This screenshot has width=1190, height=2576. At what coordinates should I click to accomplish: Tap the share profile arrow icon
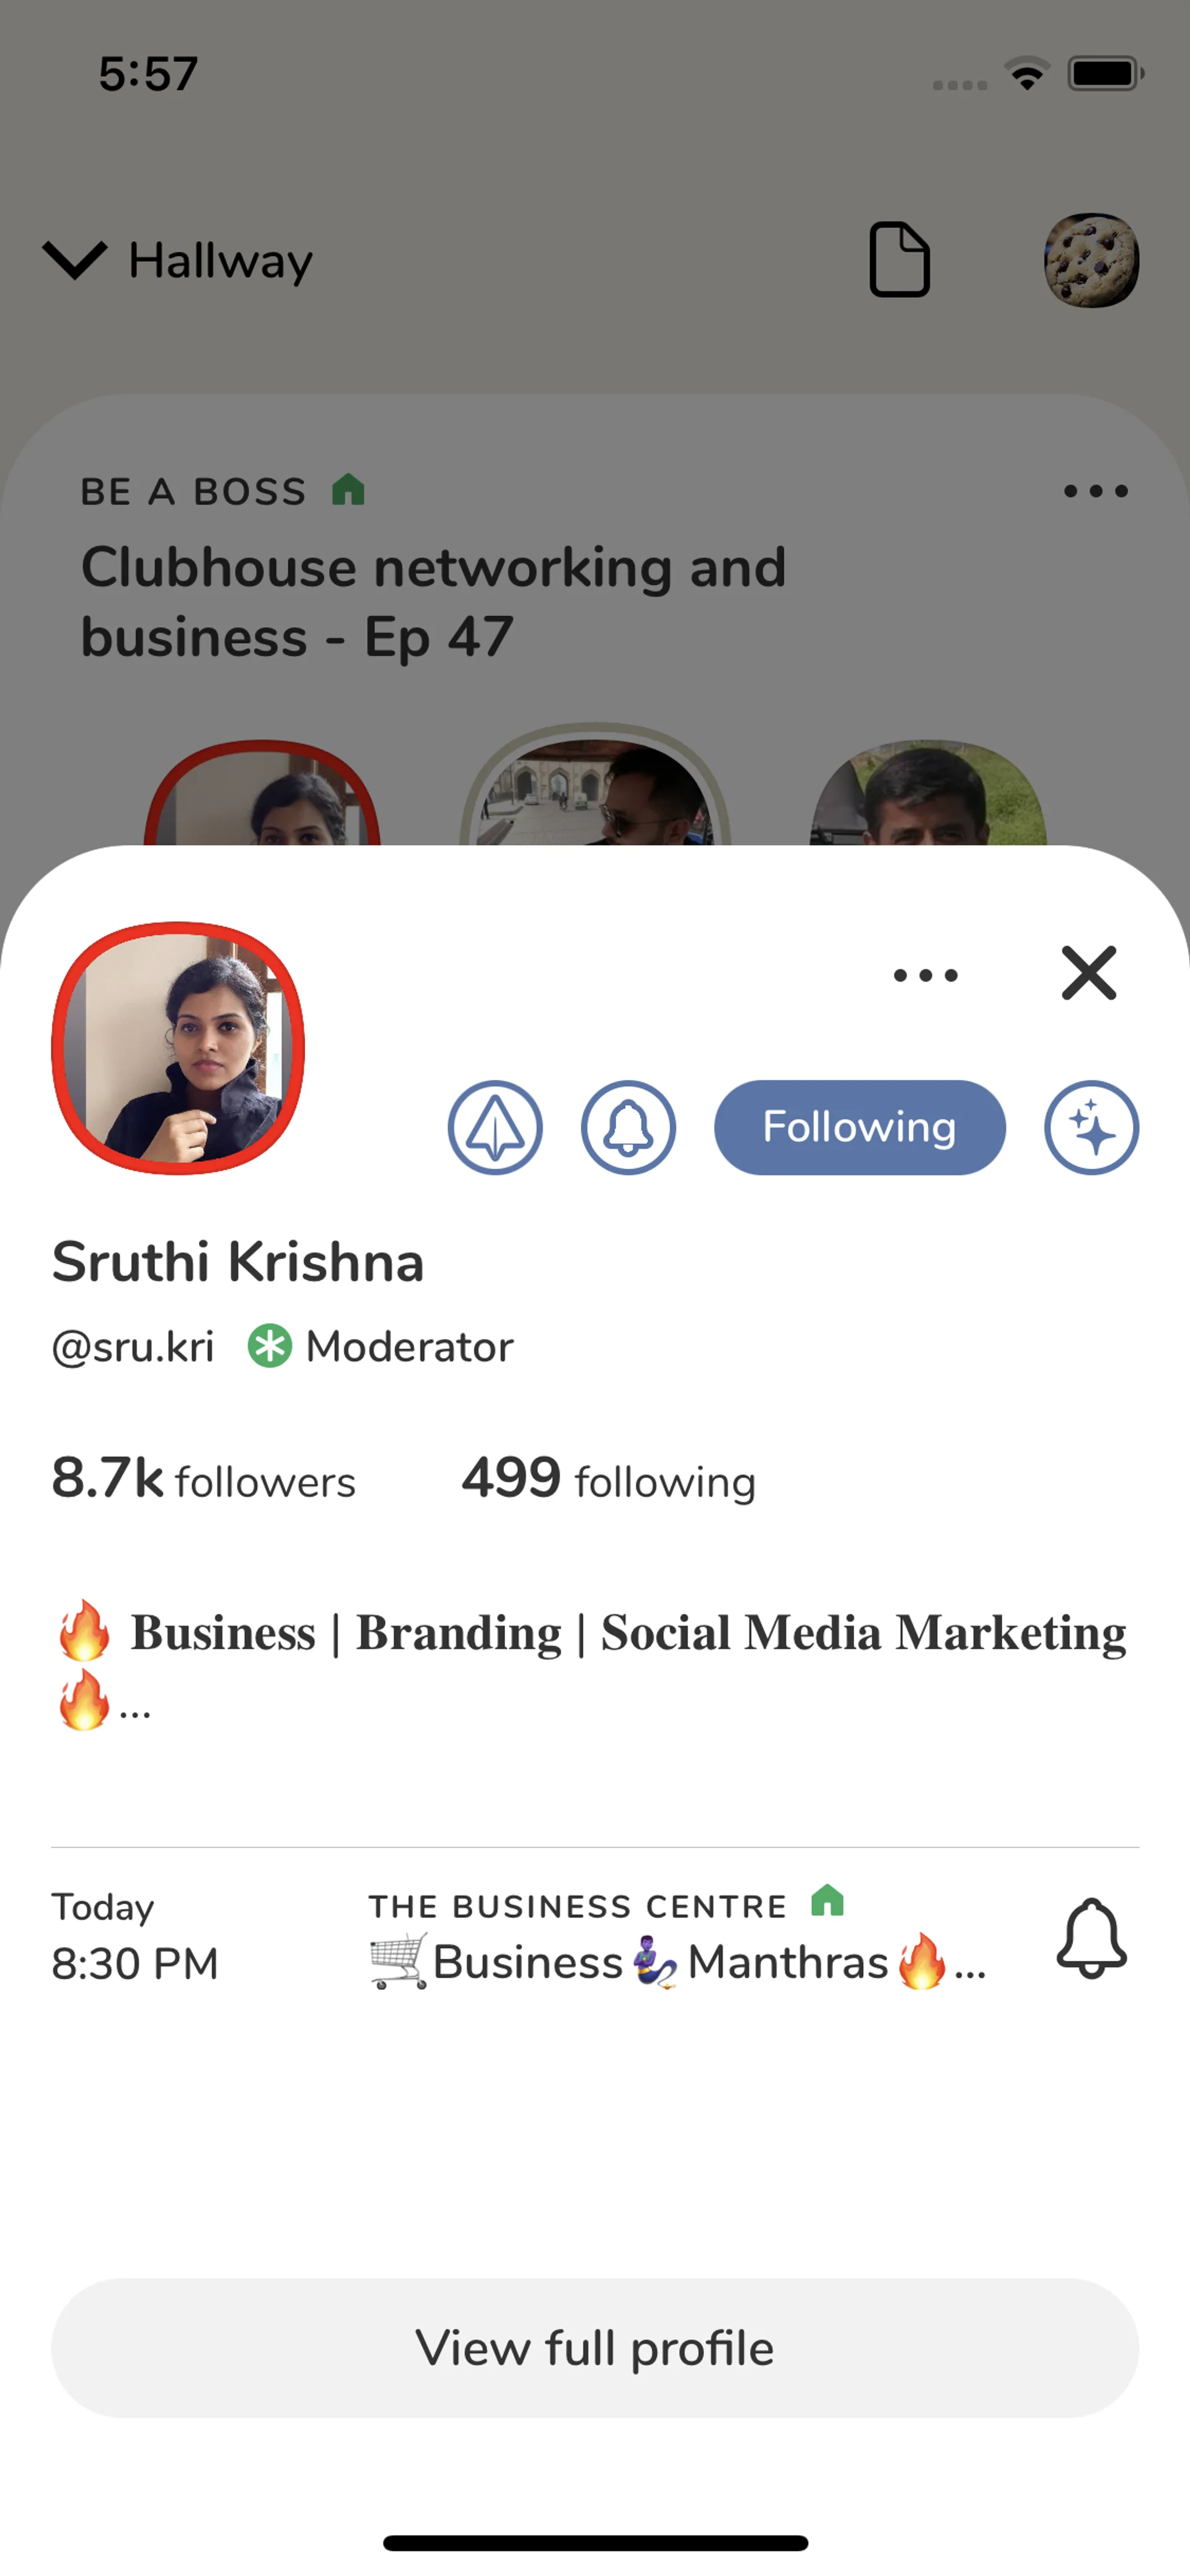pos(495,1127)
